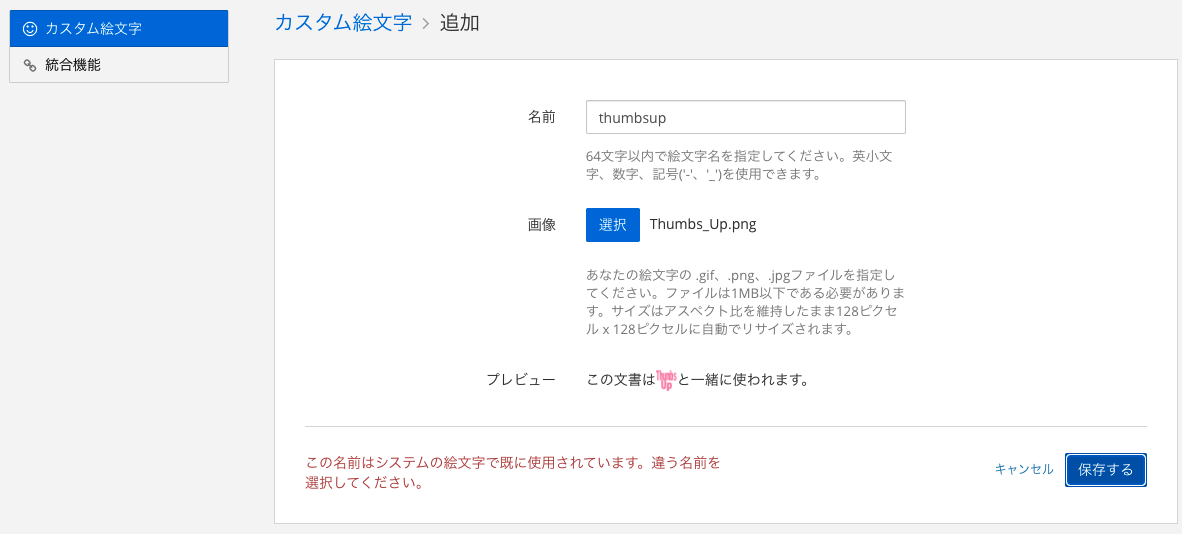
Task: Click the red duplicate-name error message
Action: [x=513, y=472]
